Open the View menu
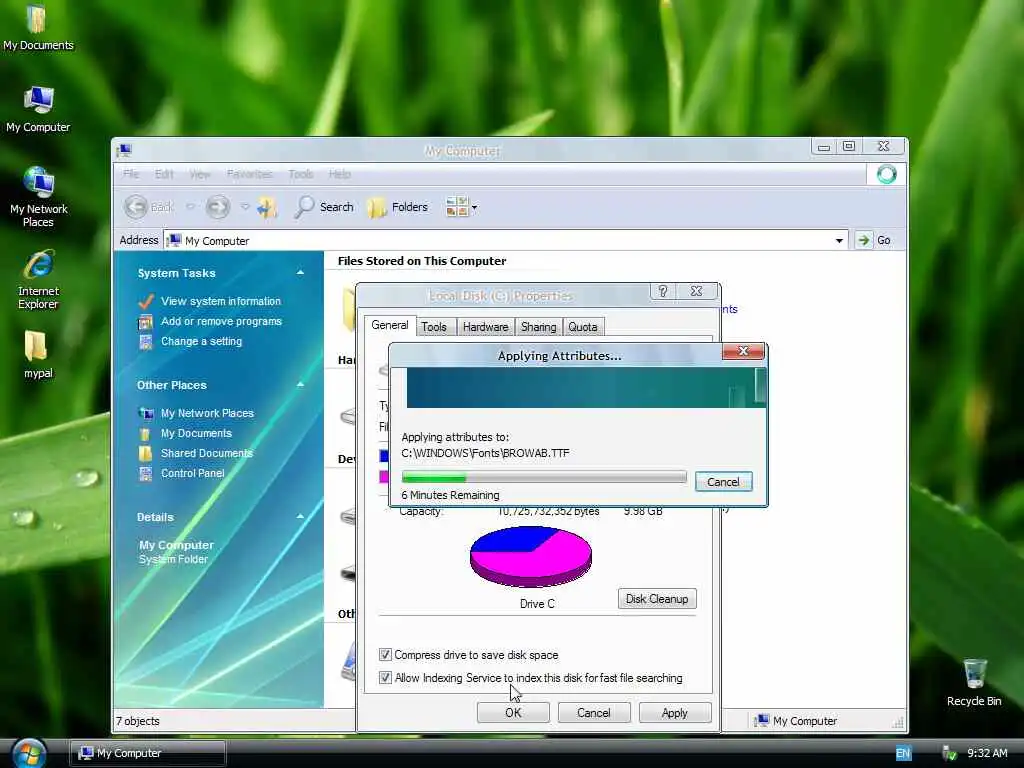 point(200,174)
